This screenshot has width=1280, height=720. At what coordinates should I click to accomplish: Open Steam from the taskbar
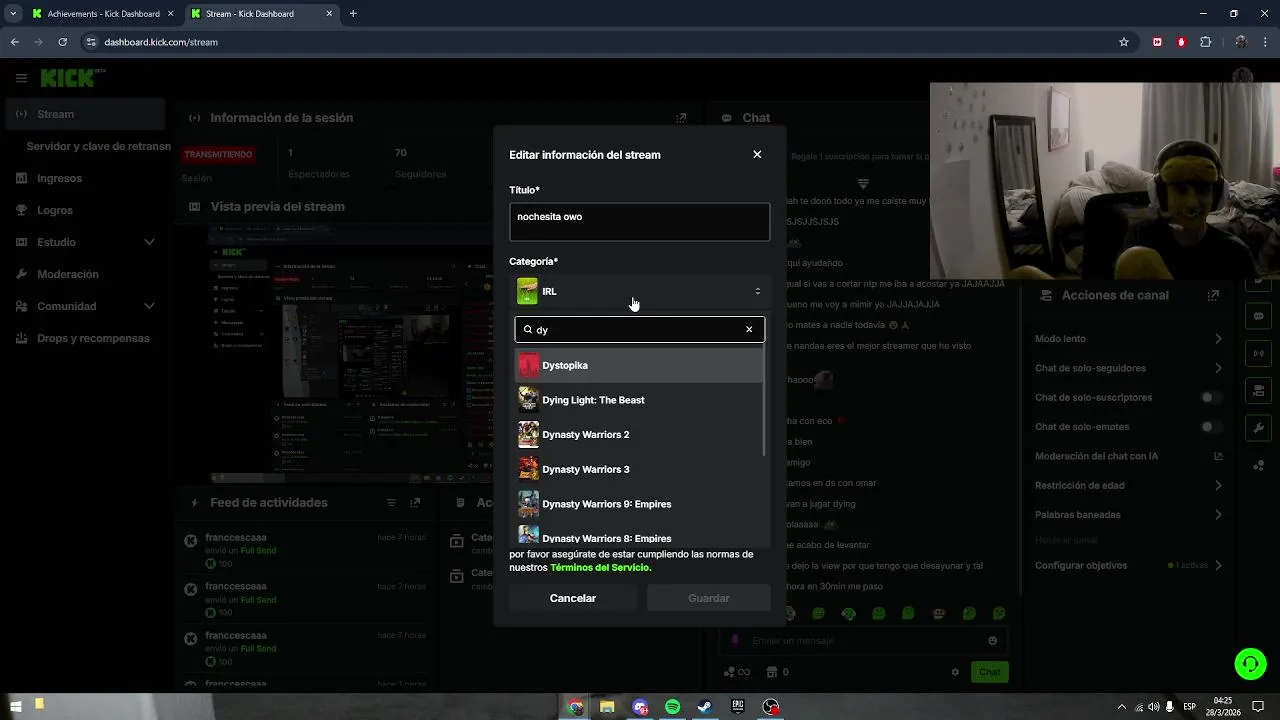(705, 707)
